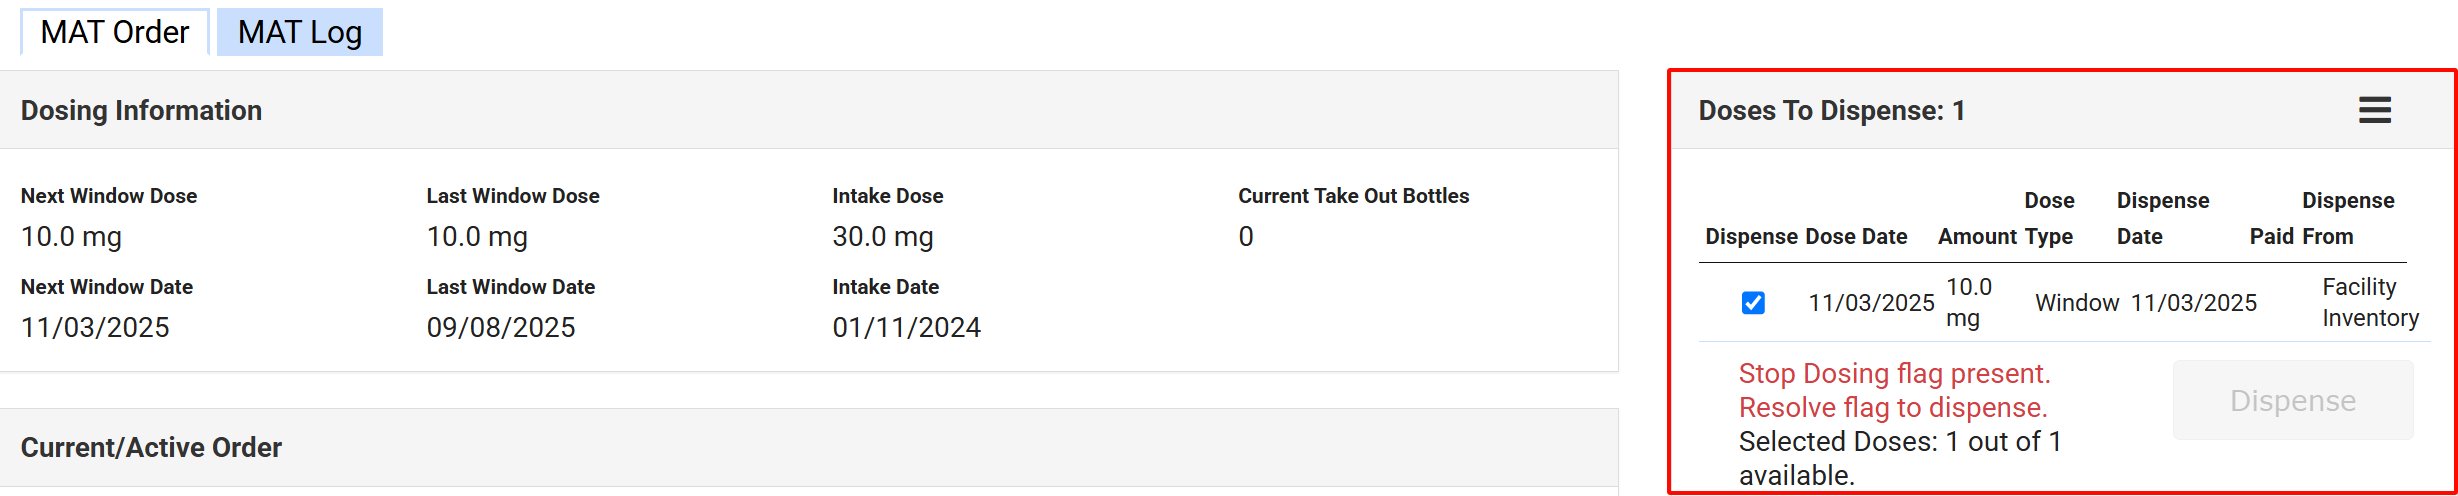Click the Dispense Date column header
Image resolution: width=2458 pixels, height=496 pixels.
pos(2162,218)
